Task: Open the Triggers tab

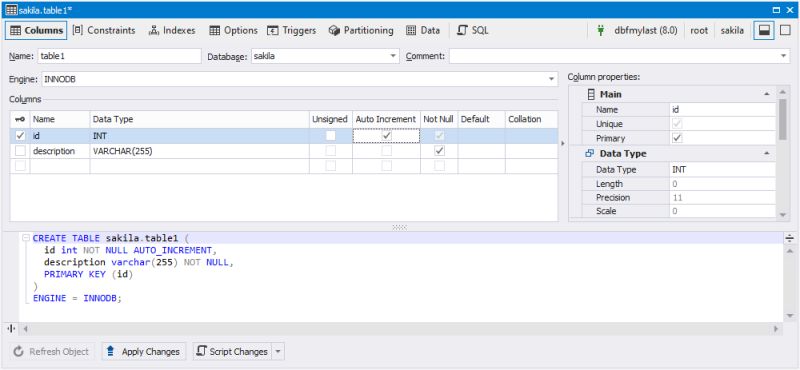Action: [292, 31]
